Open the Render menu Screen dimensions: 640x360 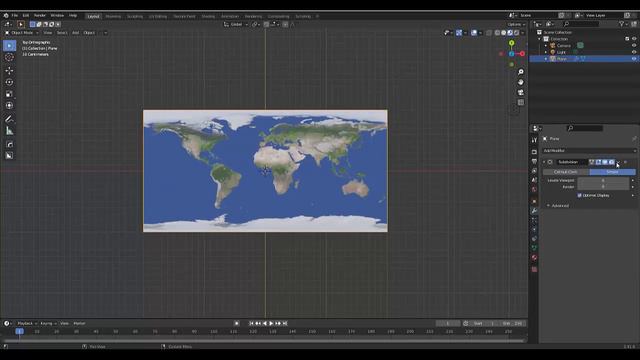40,16
